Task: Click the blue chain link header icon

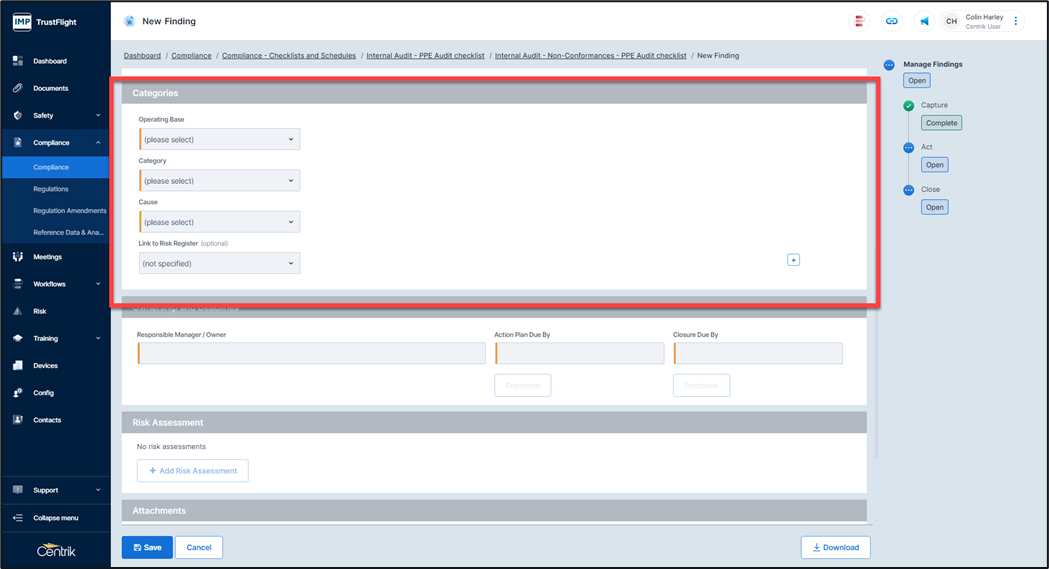Action: (x=892, y=21)
